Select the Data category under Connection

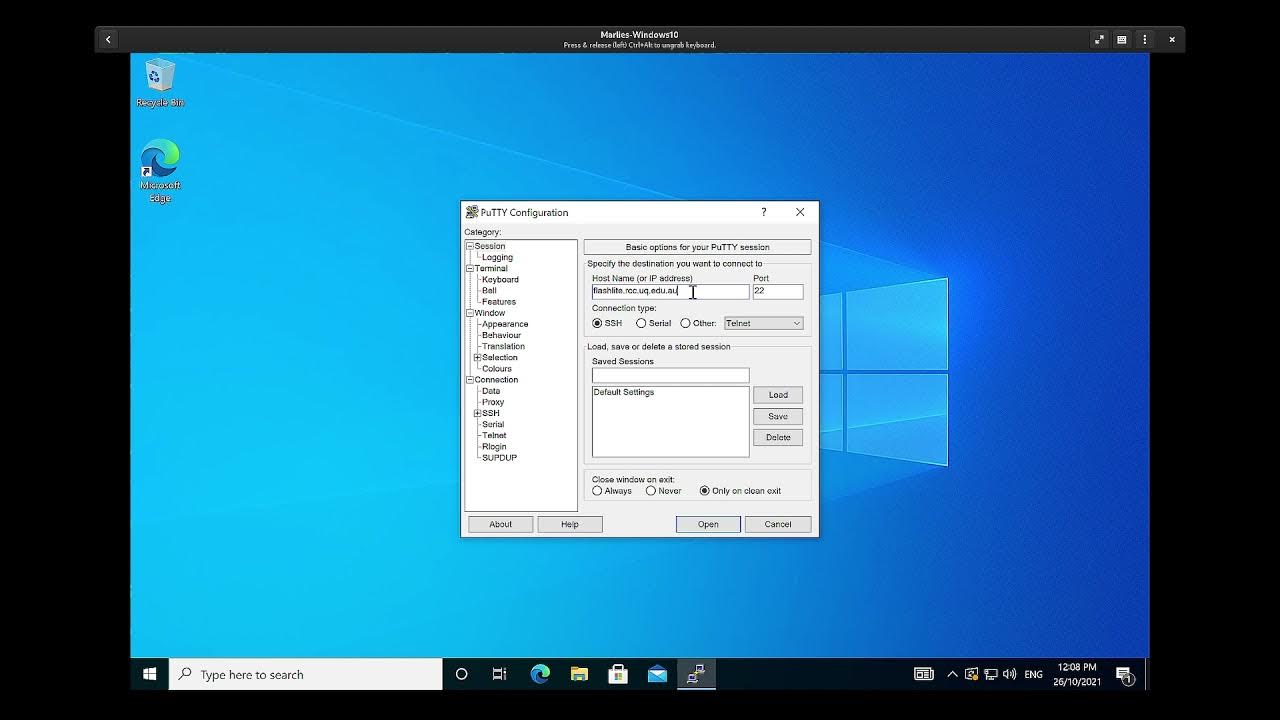(491, 391)
